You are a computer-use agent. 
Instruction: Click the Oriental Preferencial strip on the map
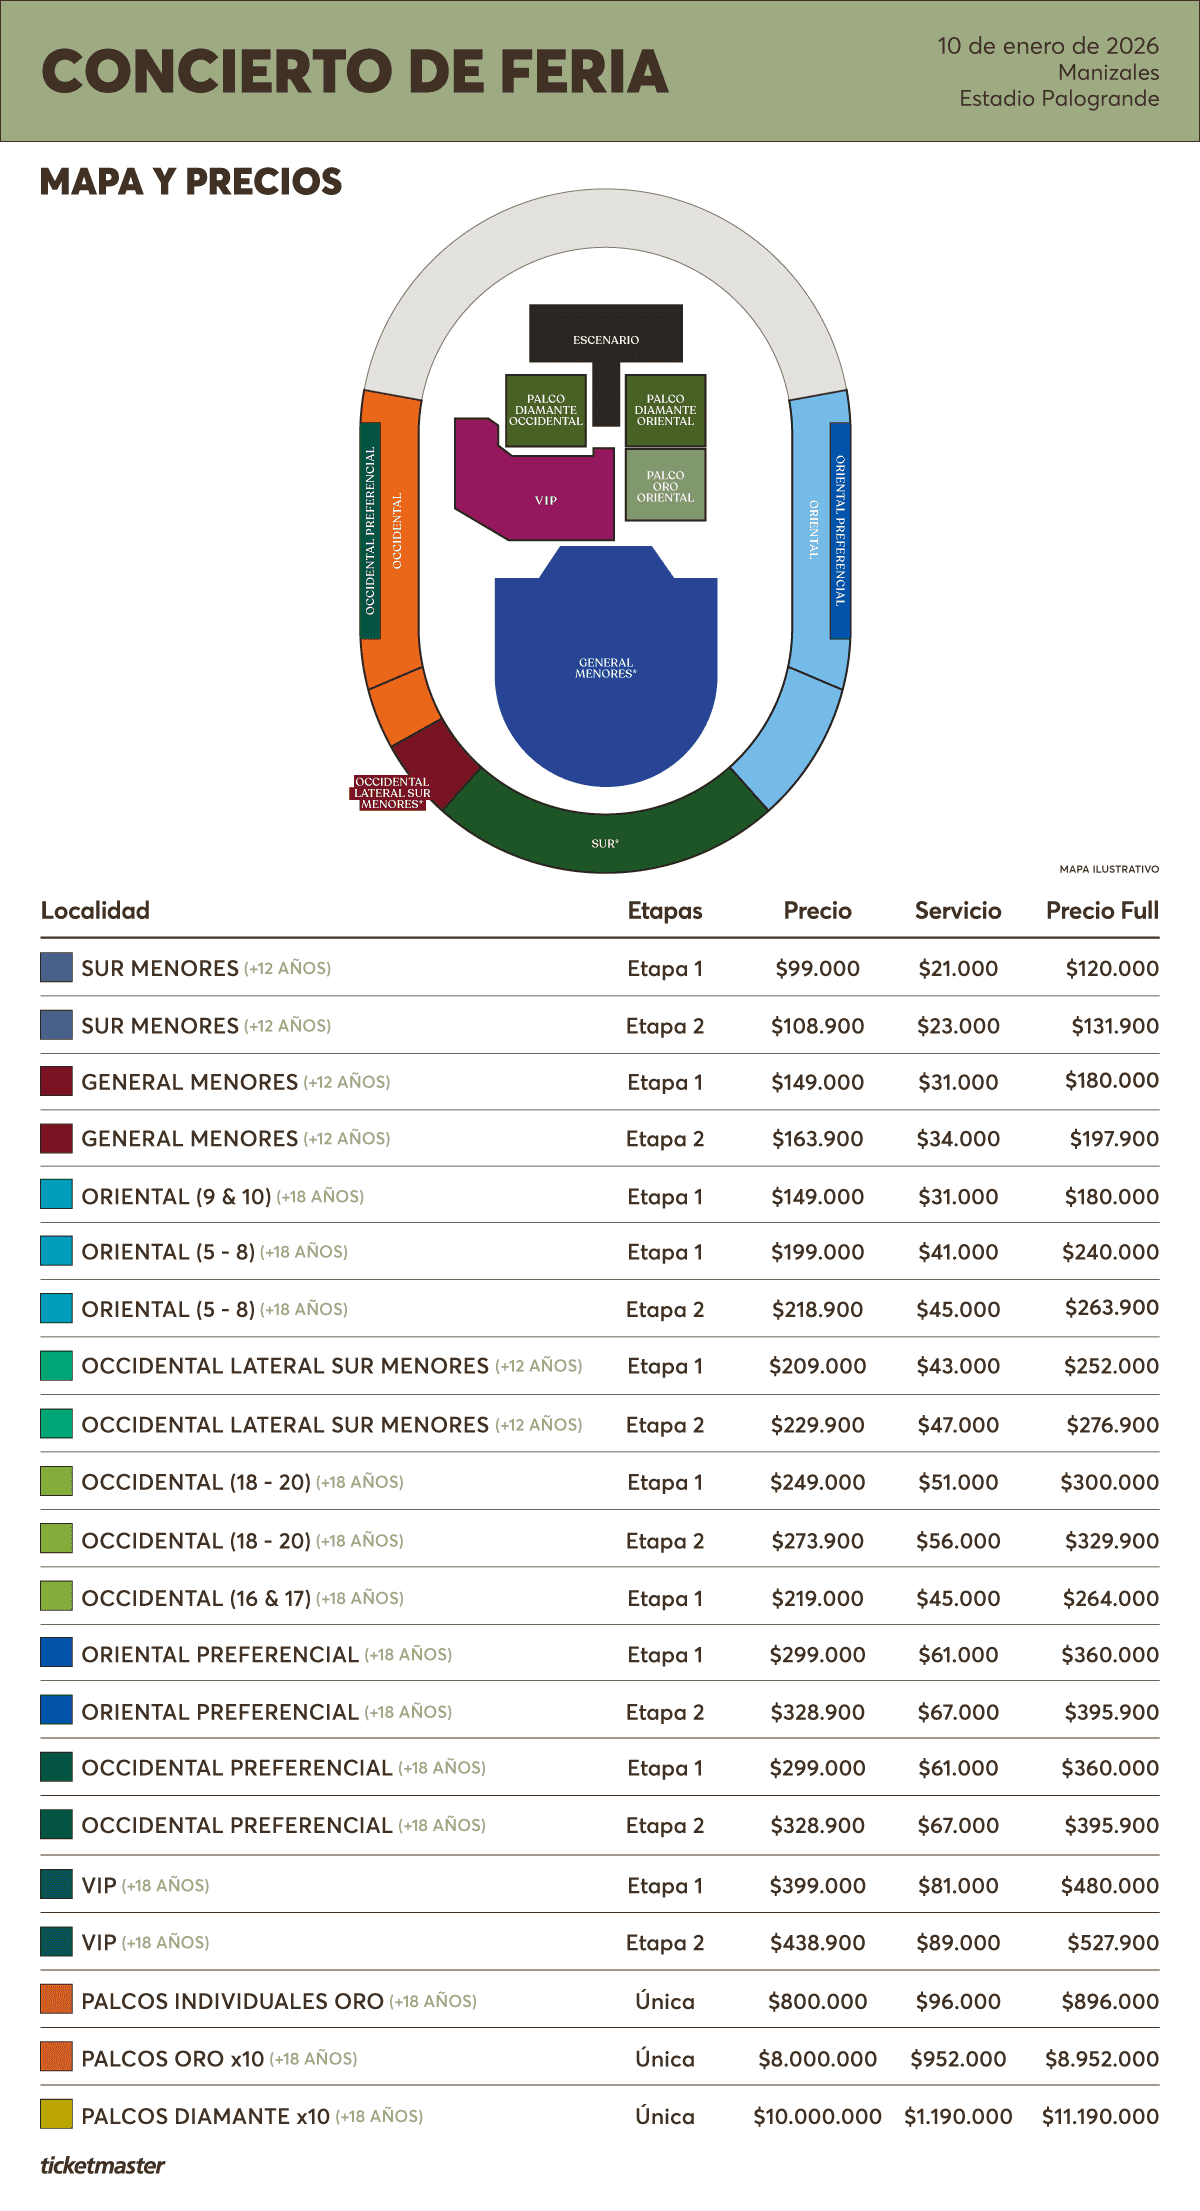[x=840, y=530]
